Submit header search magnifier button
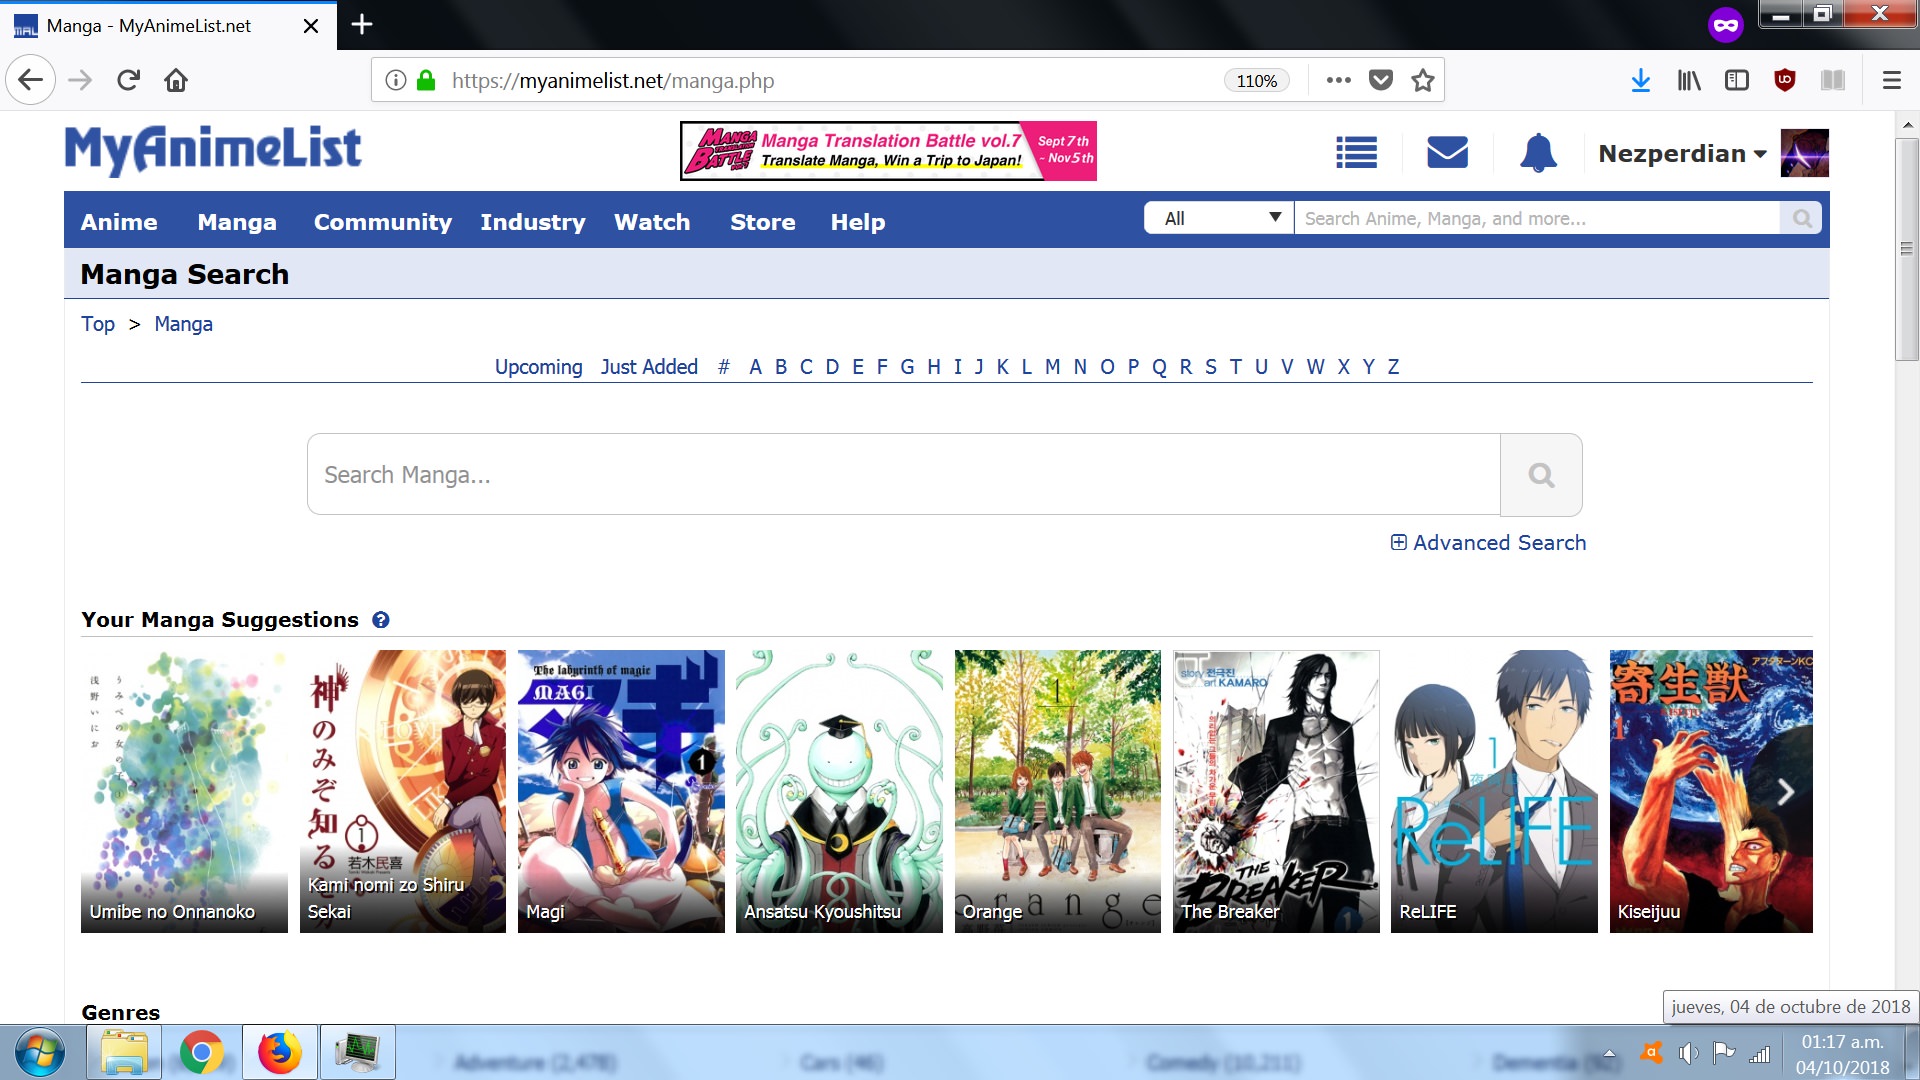The width and height of the screenshot is (1920, 1080). pyautogui.click(x=1802, y=218)
